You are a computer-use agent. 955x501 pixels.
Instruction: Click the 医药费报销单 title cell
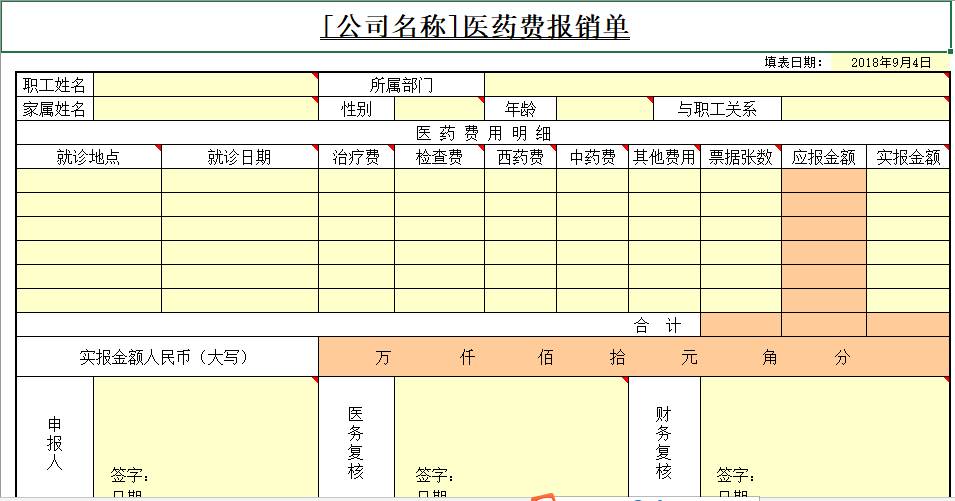[x=475, y=27]
